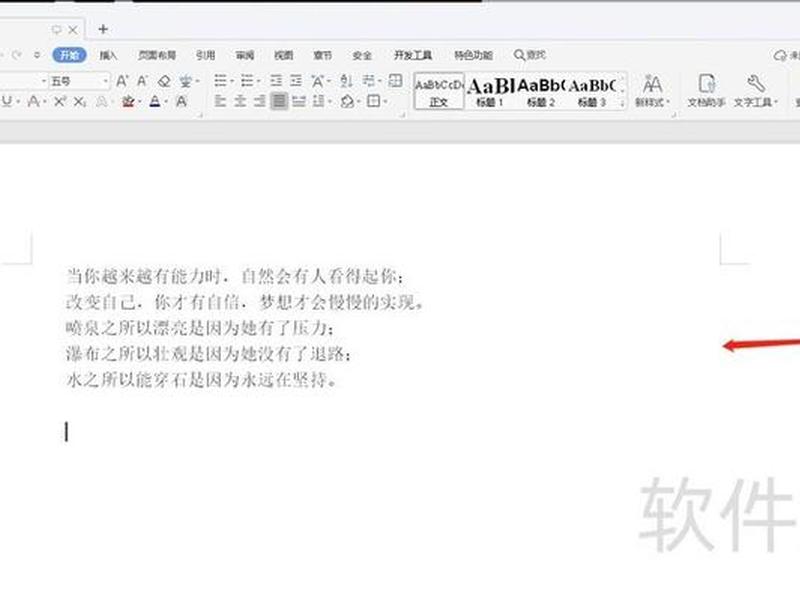800x600 pixels.
Task: Click the 查找 search button
Action: pos(530,55)
